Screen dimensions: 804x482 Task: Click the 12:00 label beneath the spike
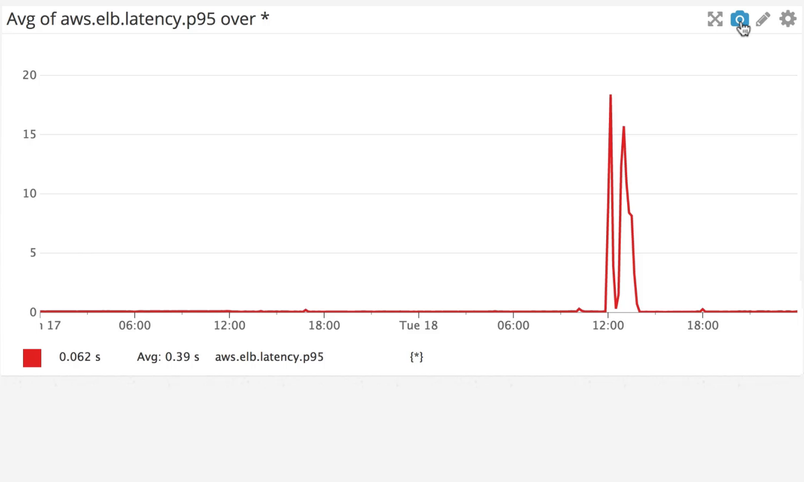[x=608, y=326]
